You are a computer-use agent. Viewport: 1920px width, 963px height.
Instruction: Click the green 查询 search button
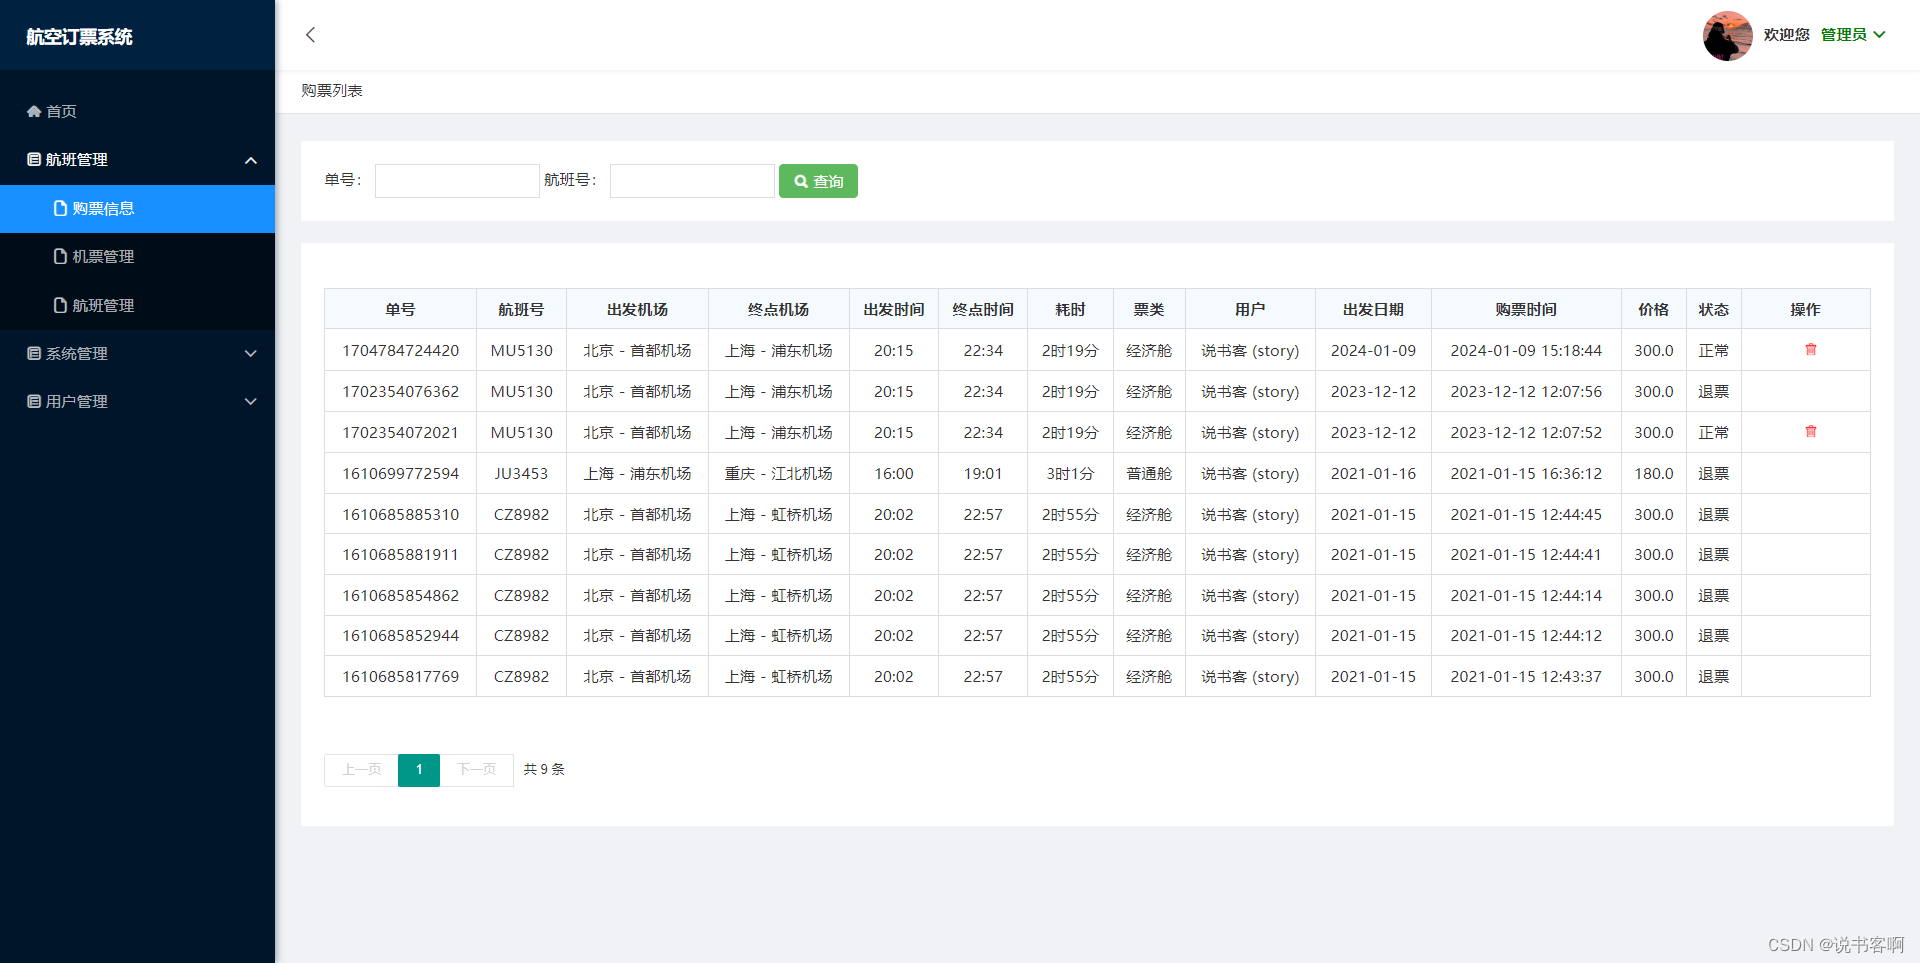pos(818,181)
